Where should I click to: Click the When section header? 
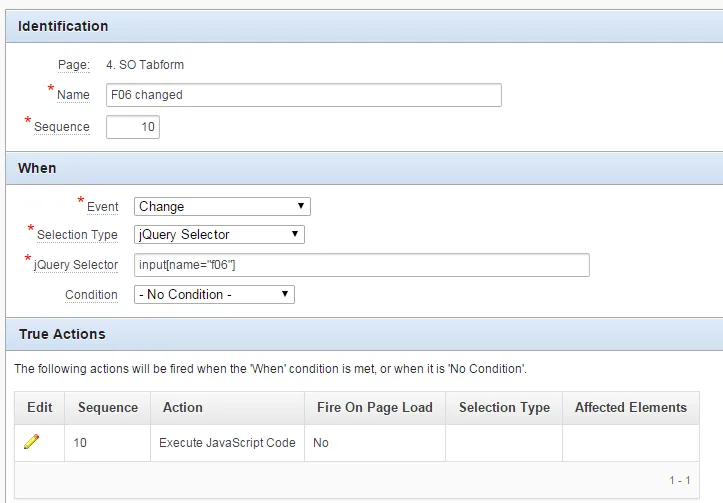[x=37, y=168]
